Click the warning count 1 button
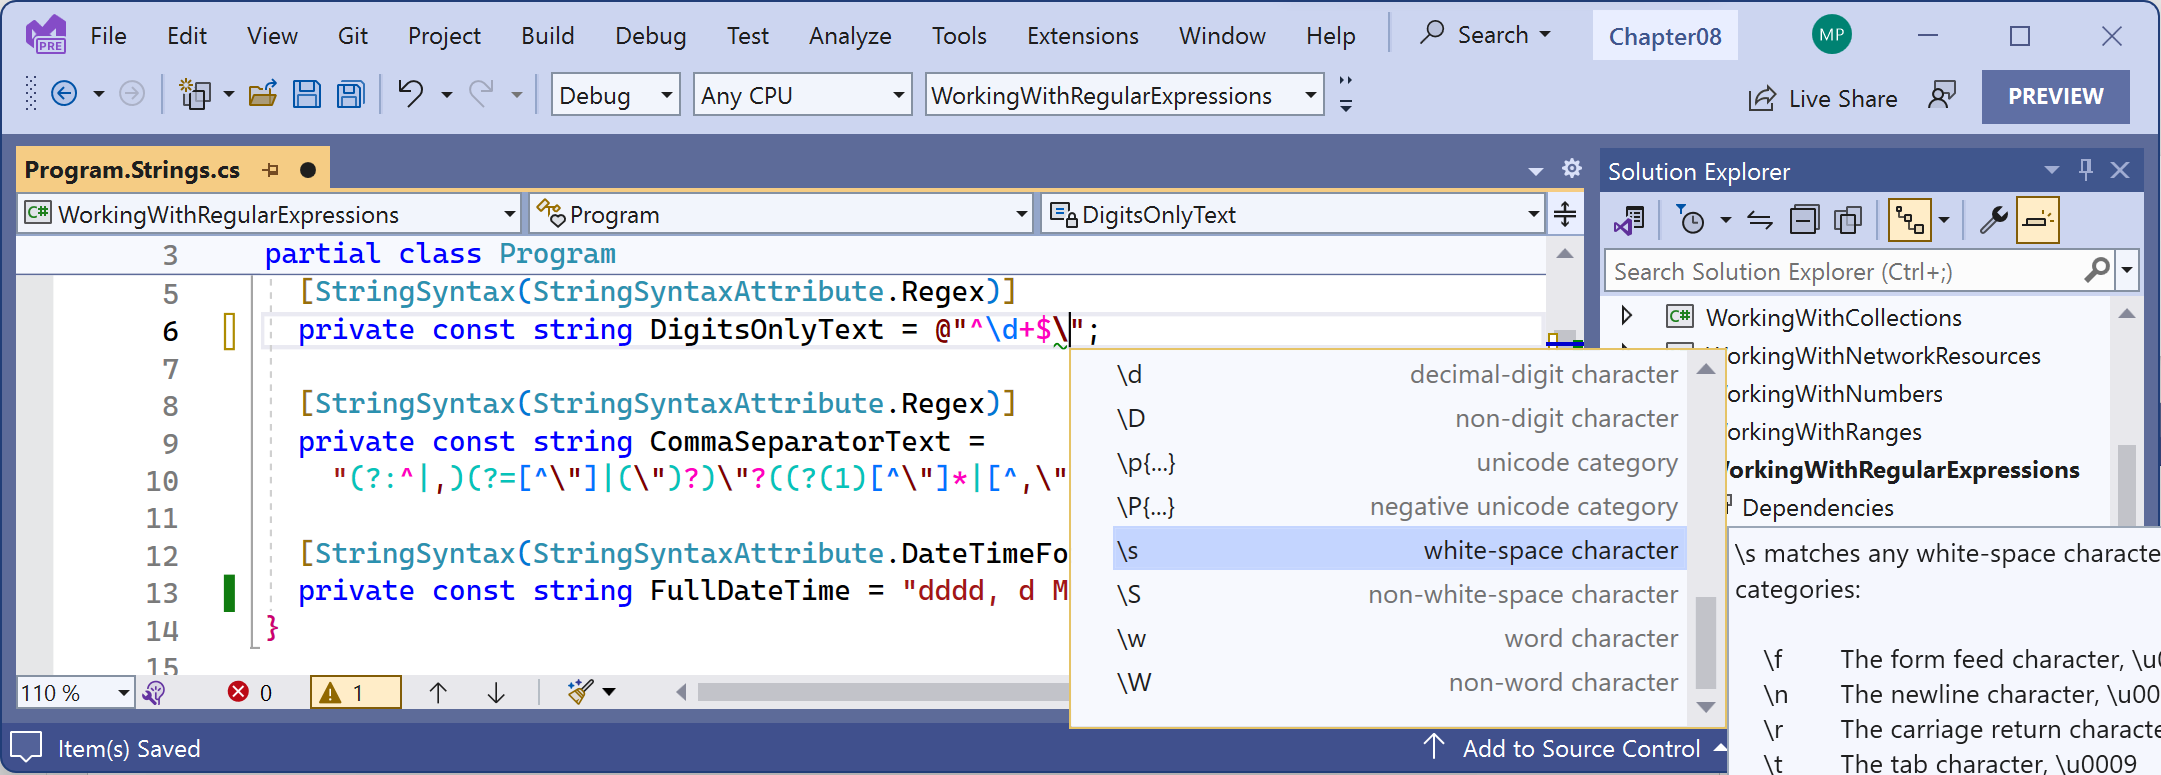The height and width of the screenshot is (775, 2161). pyautogui.click(x=356, y=692)
